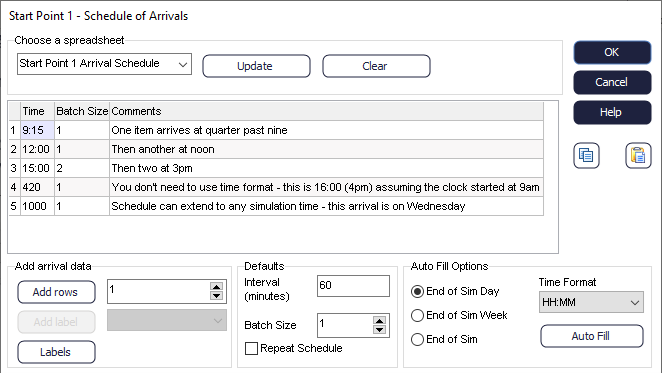662x373 pixels.
Task: Click the Update button
Action: coord(256,66)
